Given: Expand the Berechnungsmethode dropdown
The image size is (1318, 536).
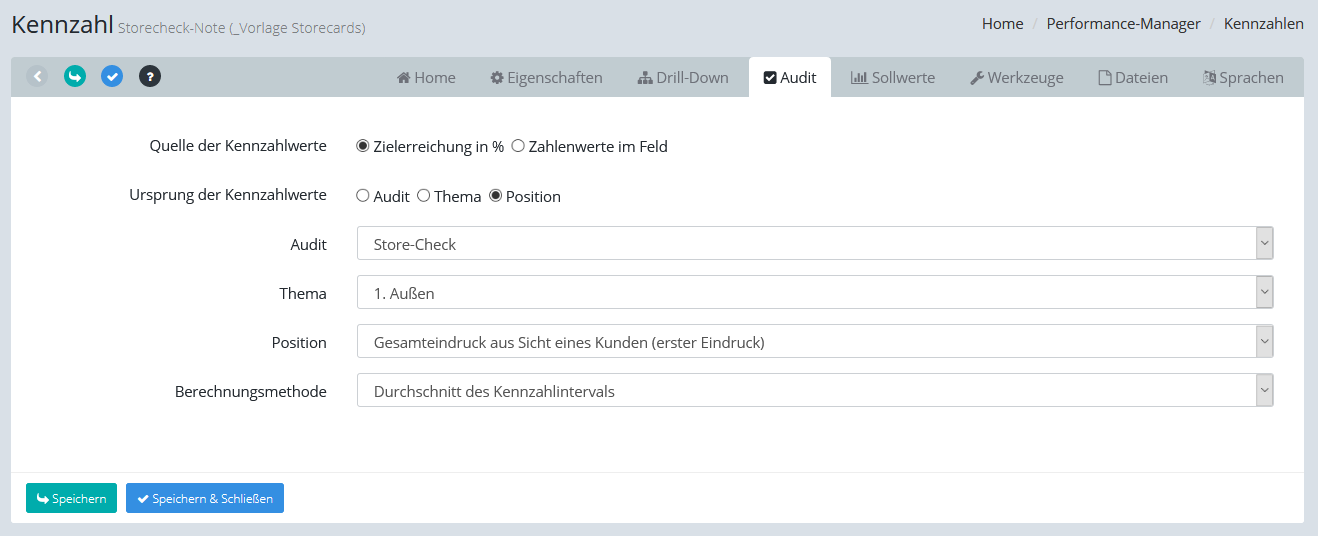Looking at the screenshot, I should [x=814, y=391].
